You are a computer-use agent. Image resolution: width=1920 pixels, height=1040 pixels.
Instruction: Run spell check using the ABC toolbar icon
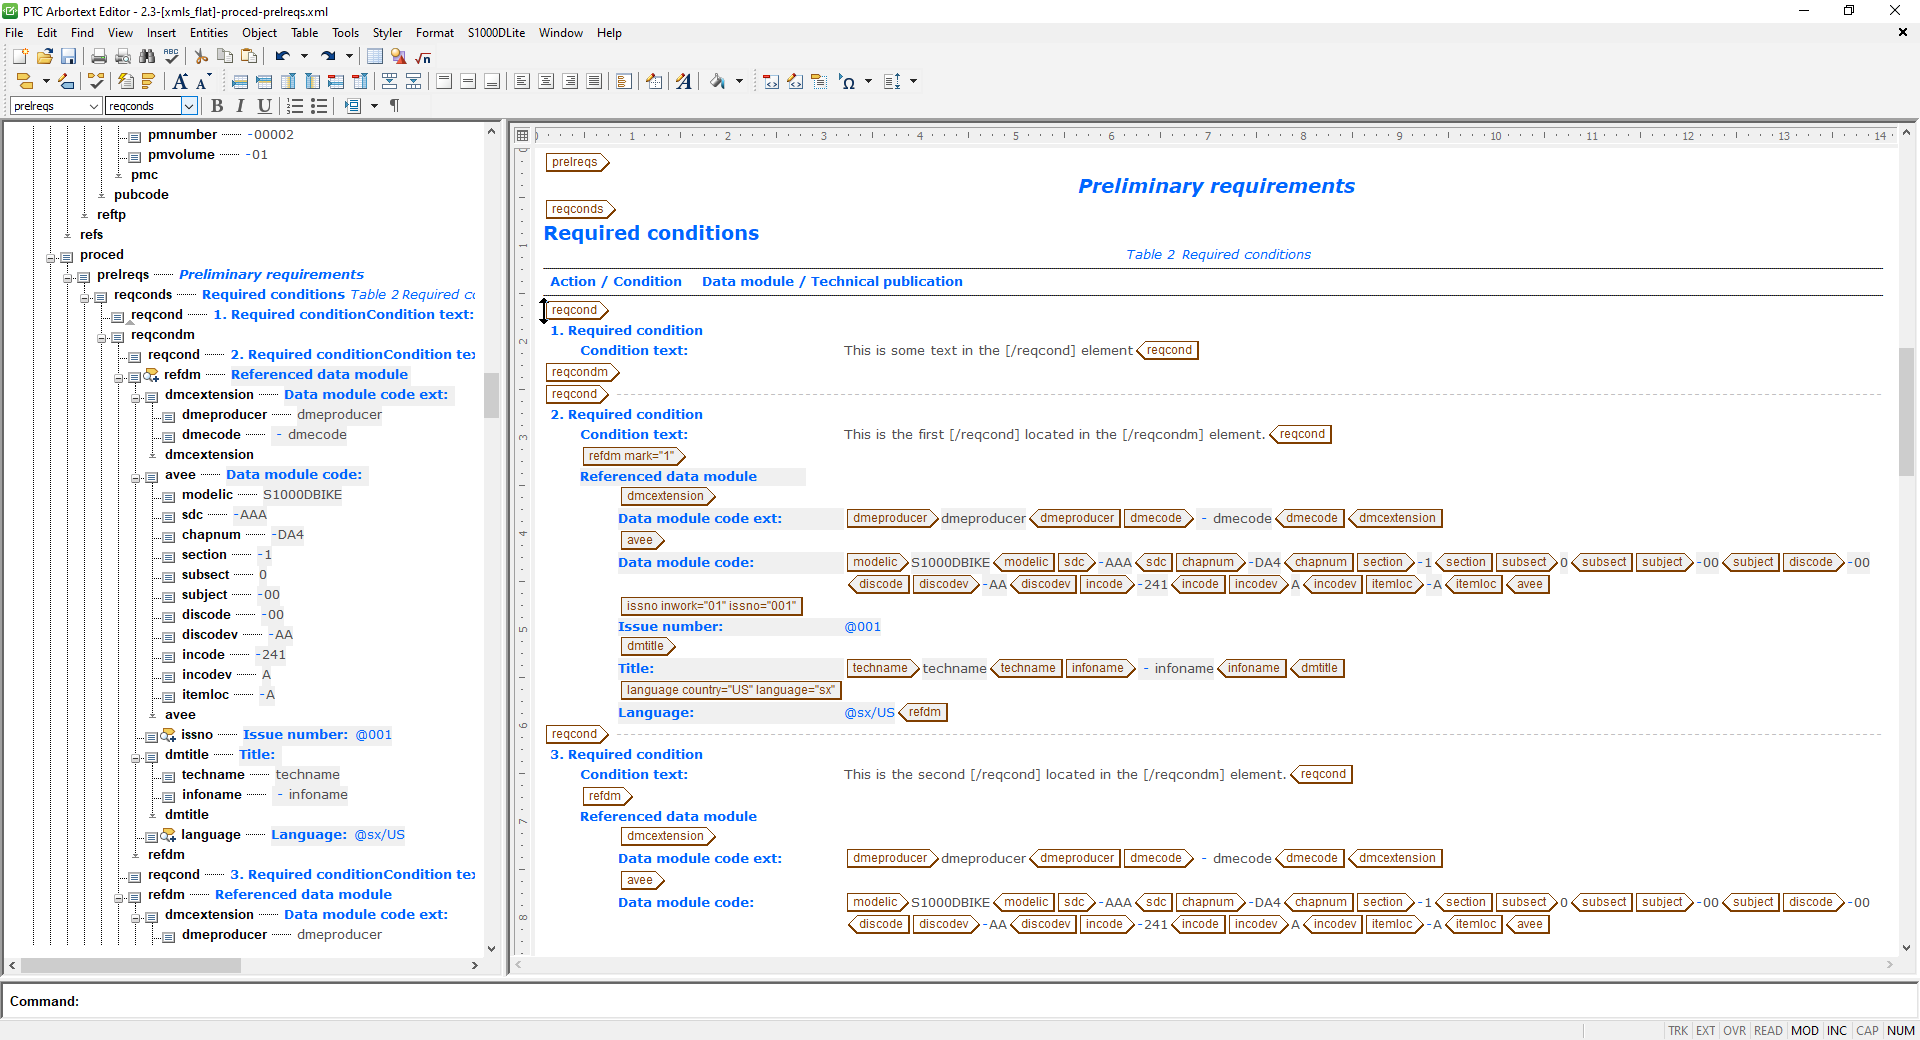(170, 57)
